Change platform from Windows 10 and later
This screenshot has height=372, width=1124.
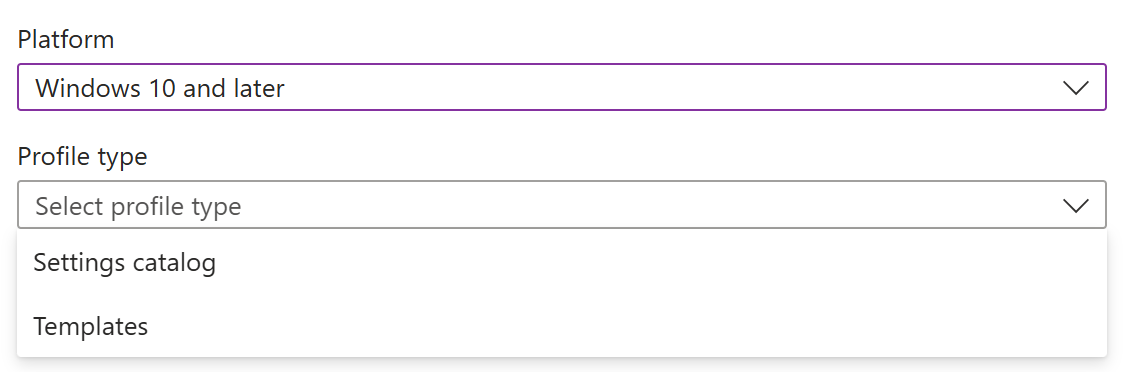(x=561, y=87)
